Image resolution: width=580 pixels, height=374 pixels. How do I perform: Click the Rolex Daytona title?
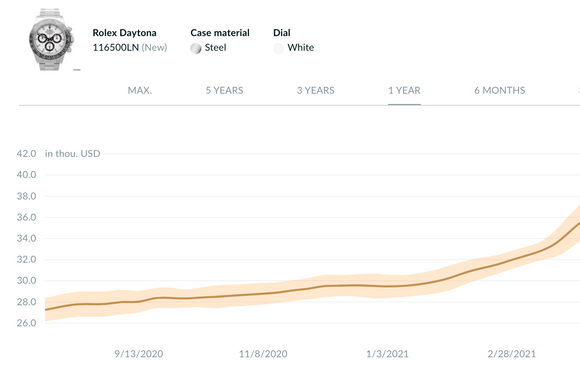(x=124, y=33)
